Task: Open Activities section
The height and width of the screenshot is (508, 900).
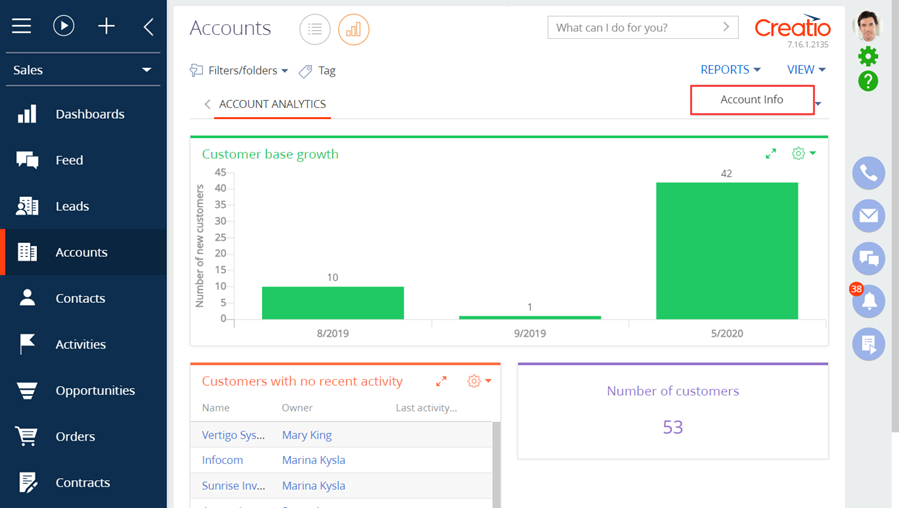Action: (83, 344)
